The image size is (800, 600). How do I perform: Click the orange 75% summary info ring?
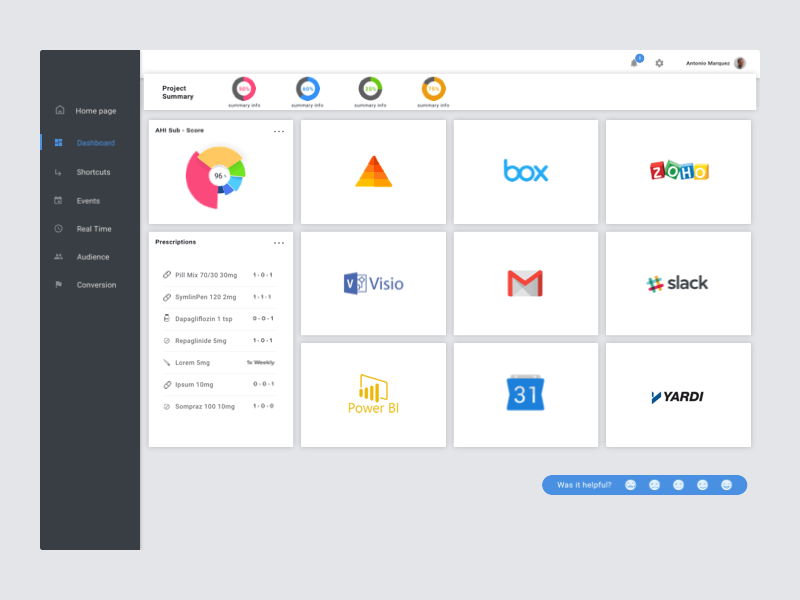(x=433, y=89)
